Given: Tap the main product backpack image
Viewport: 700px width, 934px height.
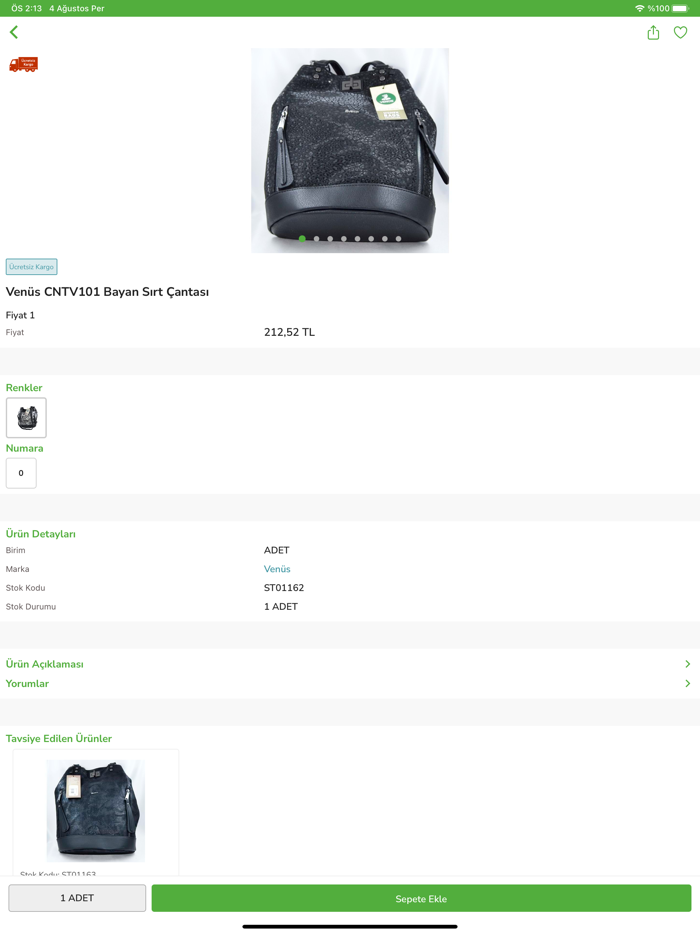Looking at the screenshot, I should [x=350, y=150].
